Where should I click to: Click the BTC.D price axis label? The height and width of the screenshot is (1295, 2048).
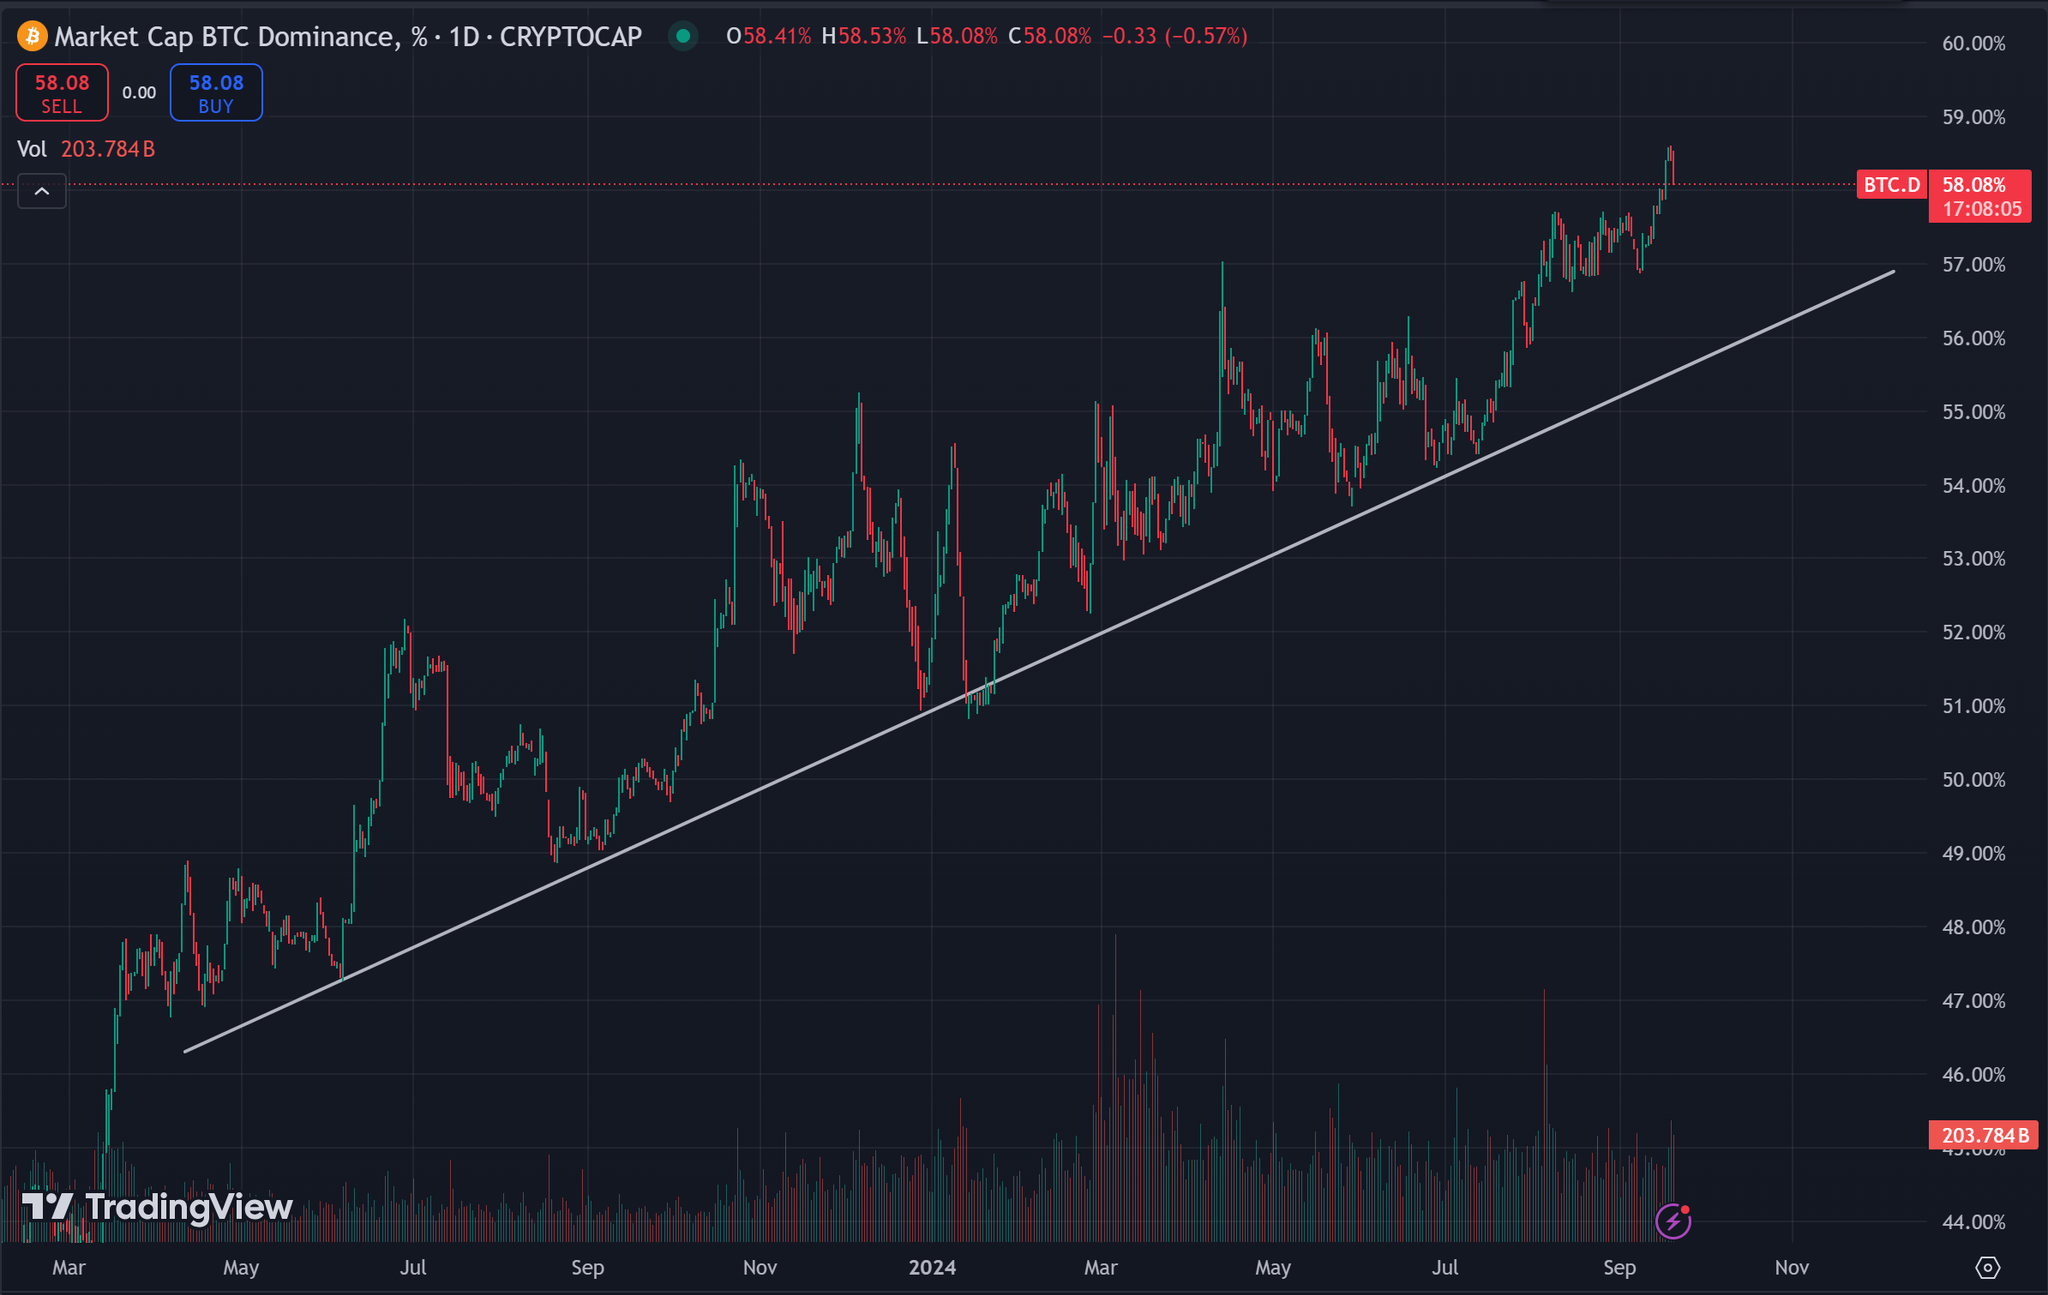pos(1892,185)
